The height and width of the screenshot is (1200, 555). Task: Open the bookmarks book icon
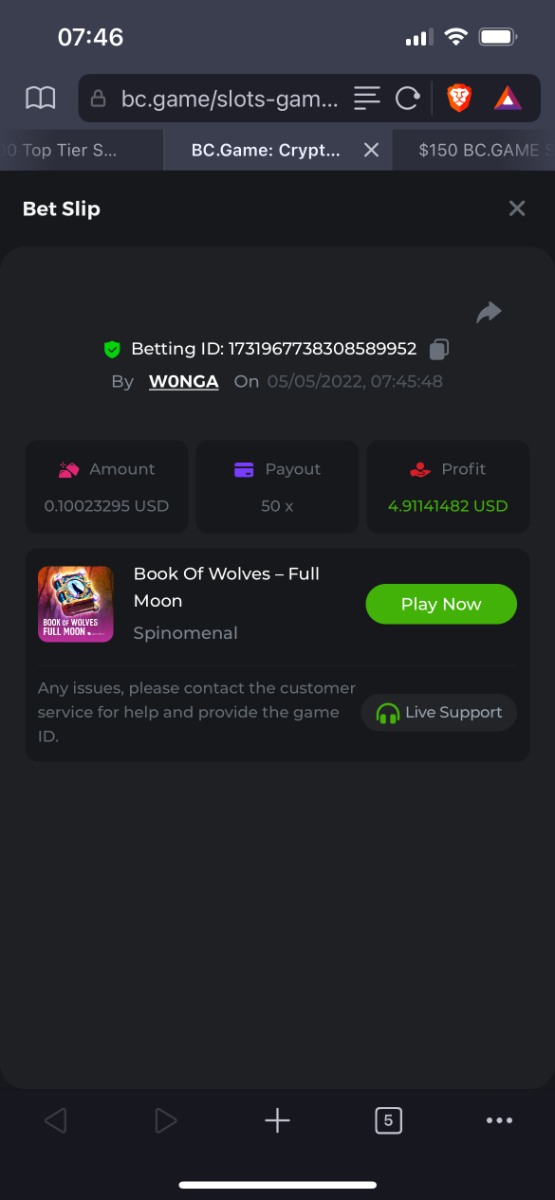click(40, 98)
